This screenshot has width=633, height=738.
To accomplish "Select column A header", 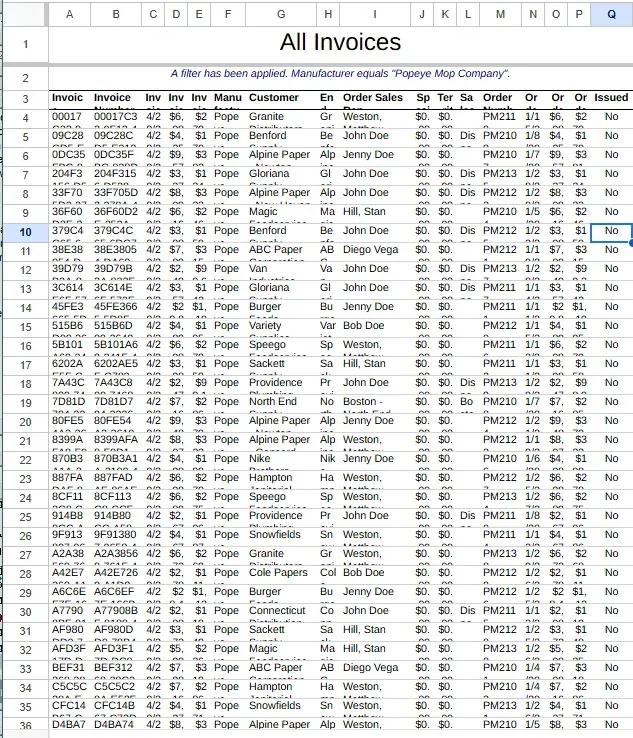I will [x=69, y=14].
